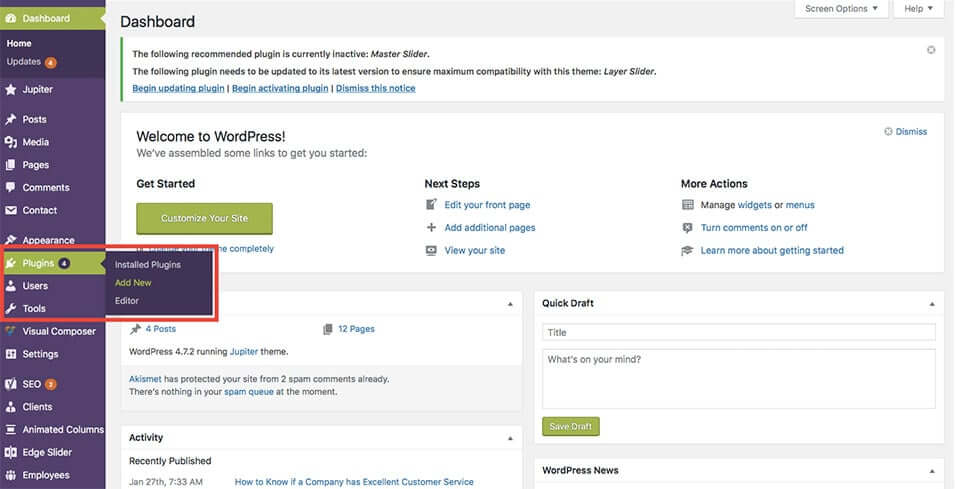The height and width of the screenshot is (489, 955).
Task: Open plugin Editor submenu item
Action: 127,301
